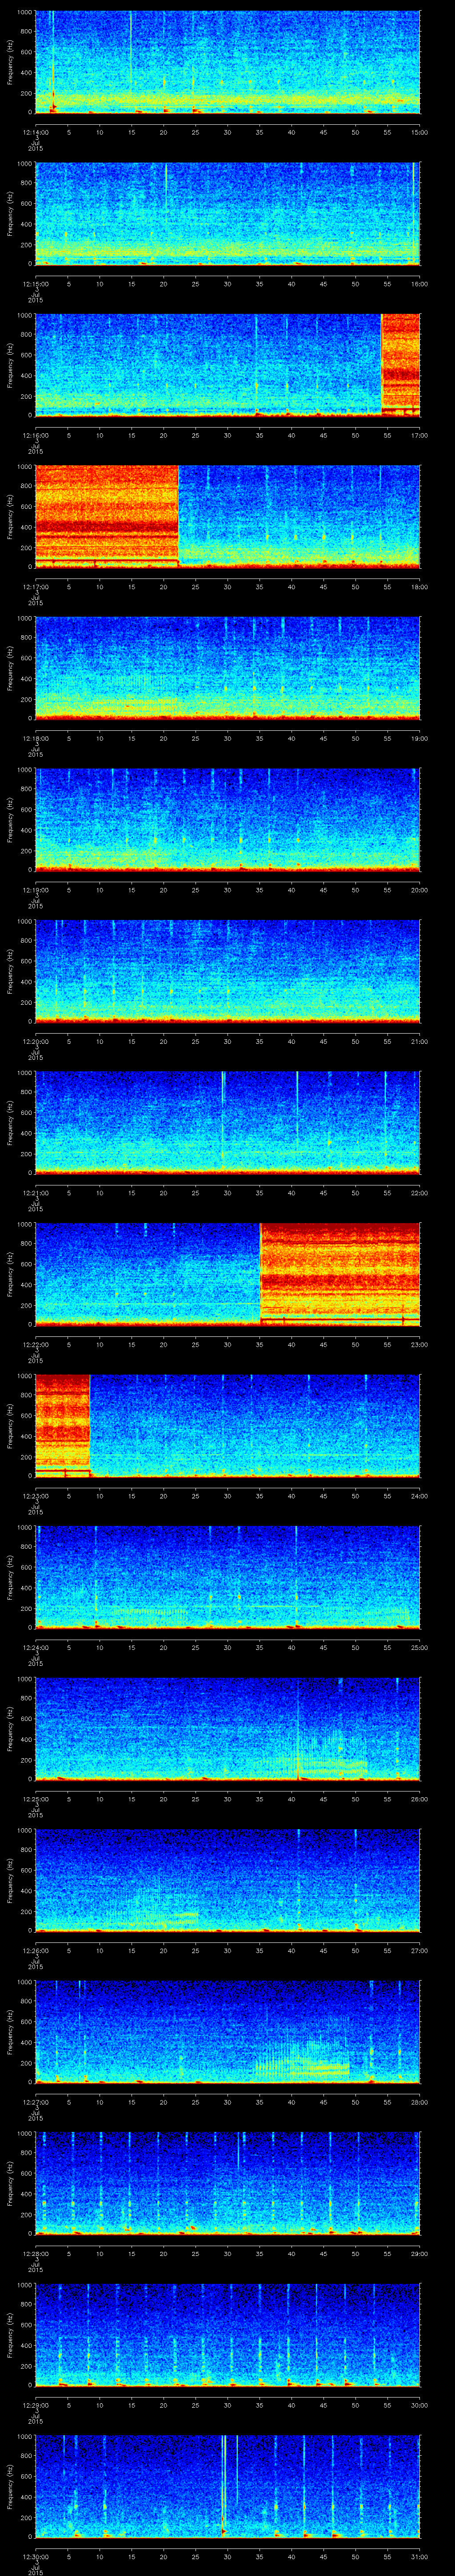This screenshot has width=455, height=2576.
Task: Click the spectrogram panel starting at 12:16:00
Action: (227, 365)
